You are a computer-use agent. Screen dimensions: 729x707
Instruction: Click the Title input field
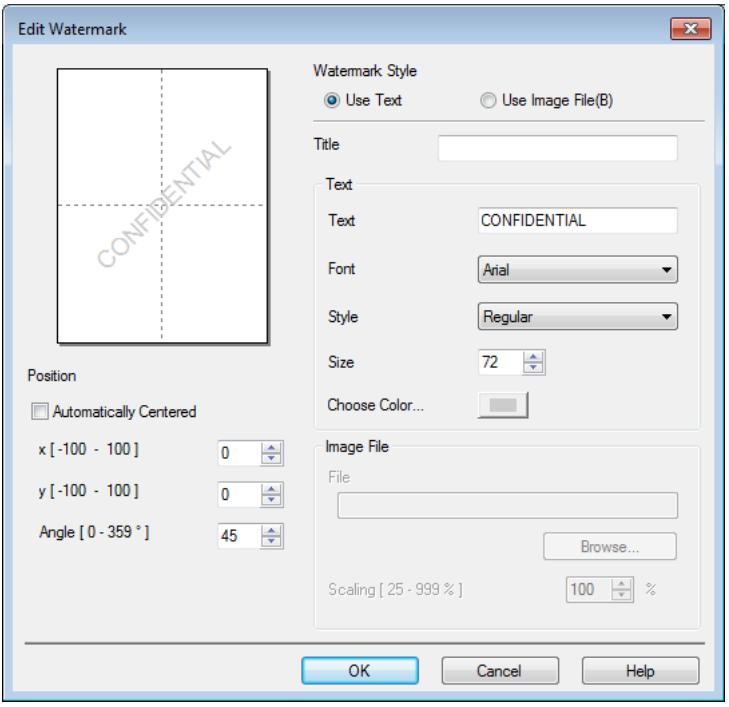[557, 148]
